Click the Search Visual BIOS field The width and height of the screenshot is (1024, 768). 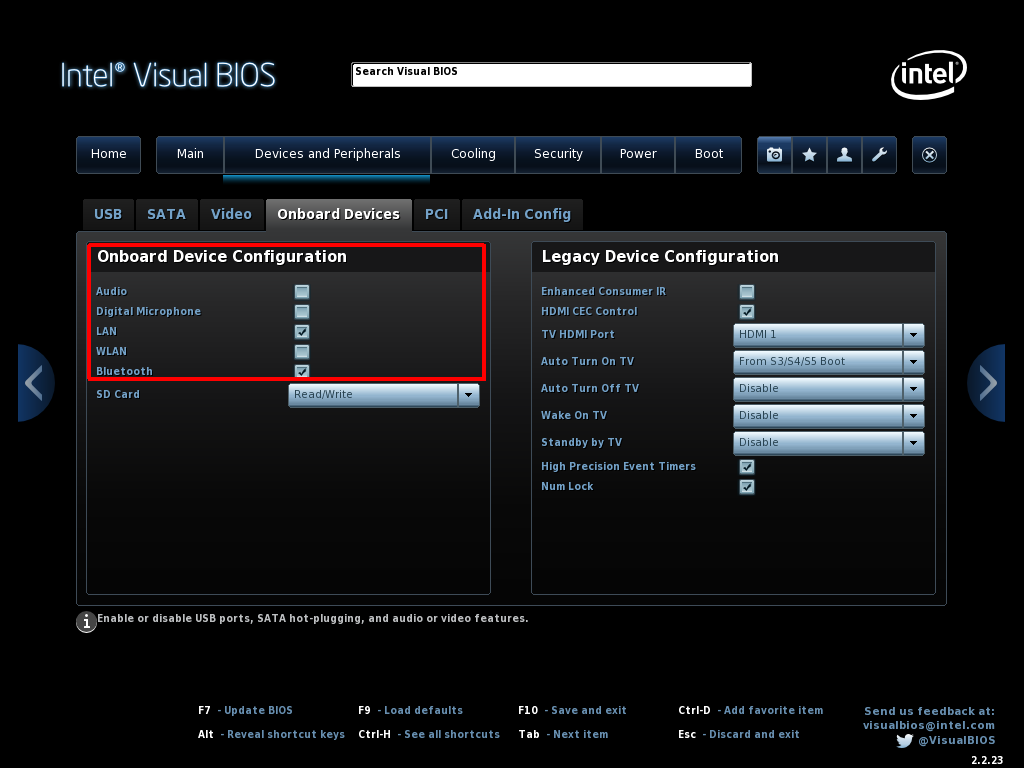(x=552, y=74)
